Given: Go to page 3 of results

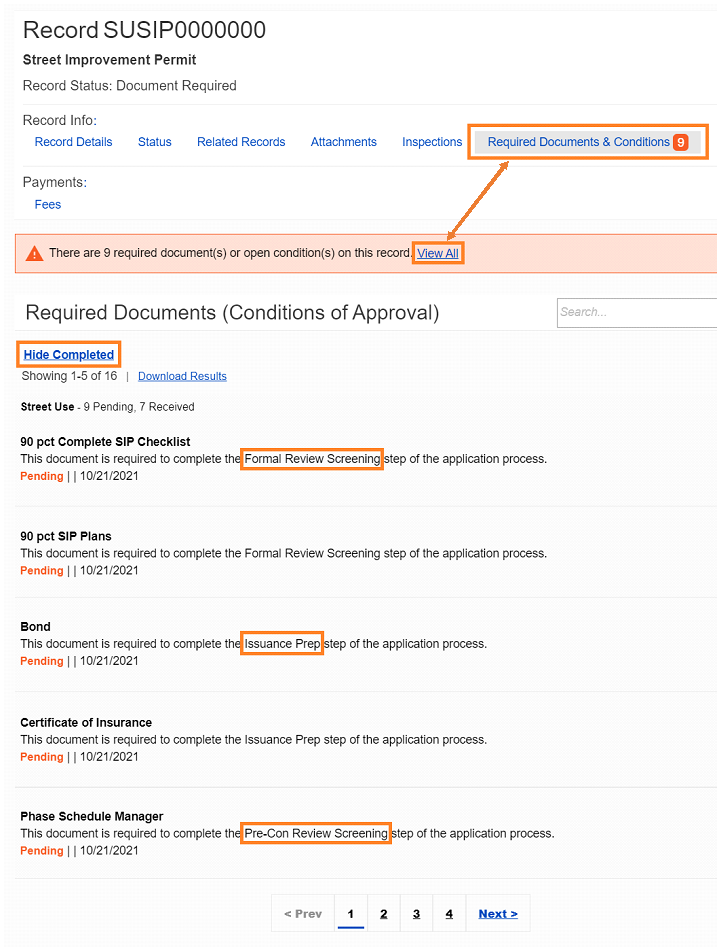Looking at the screenshot, I should pos(416,913).
